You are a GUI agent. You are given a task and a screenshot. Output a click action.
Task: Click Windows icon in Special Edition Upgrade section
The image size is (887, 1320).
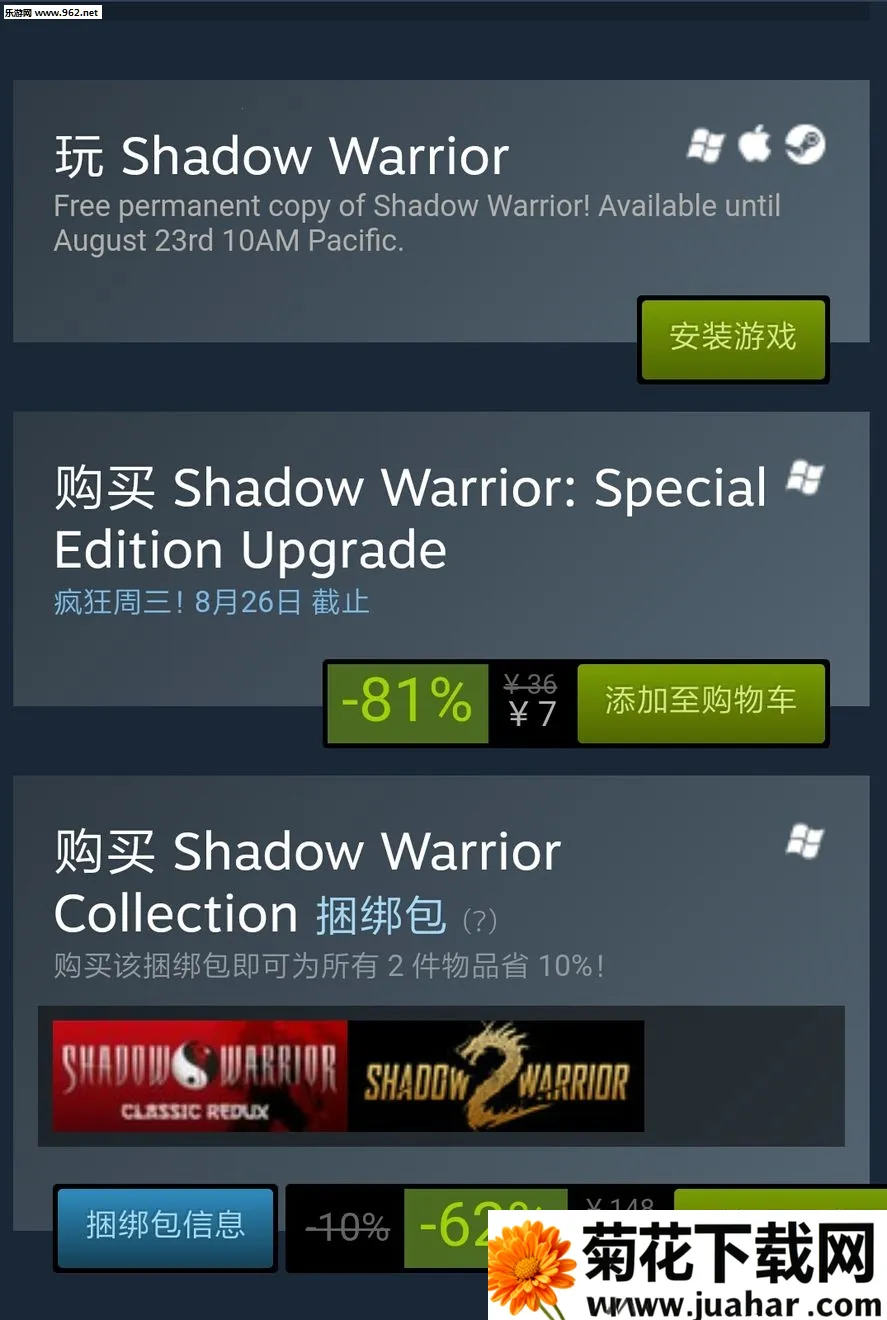tap(805, 478)
